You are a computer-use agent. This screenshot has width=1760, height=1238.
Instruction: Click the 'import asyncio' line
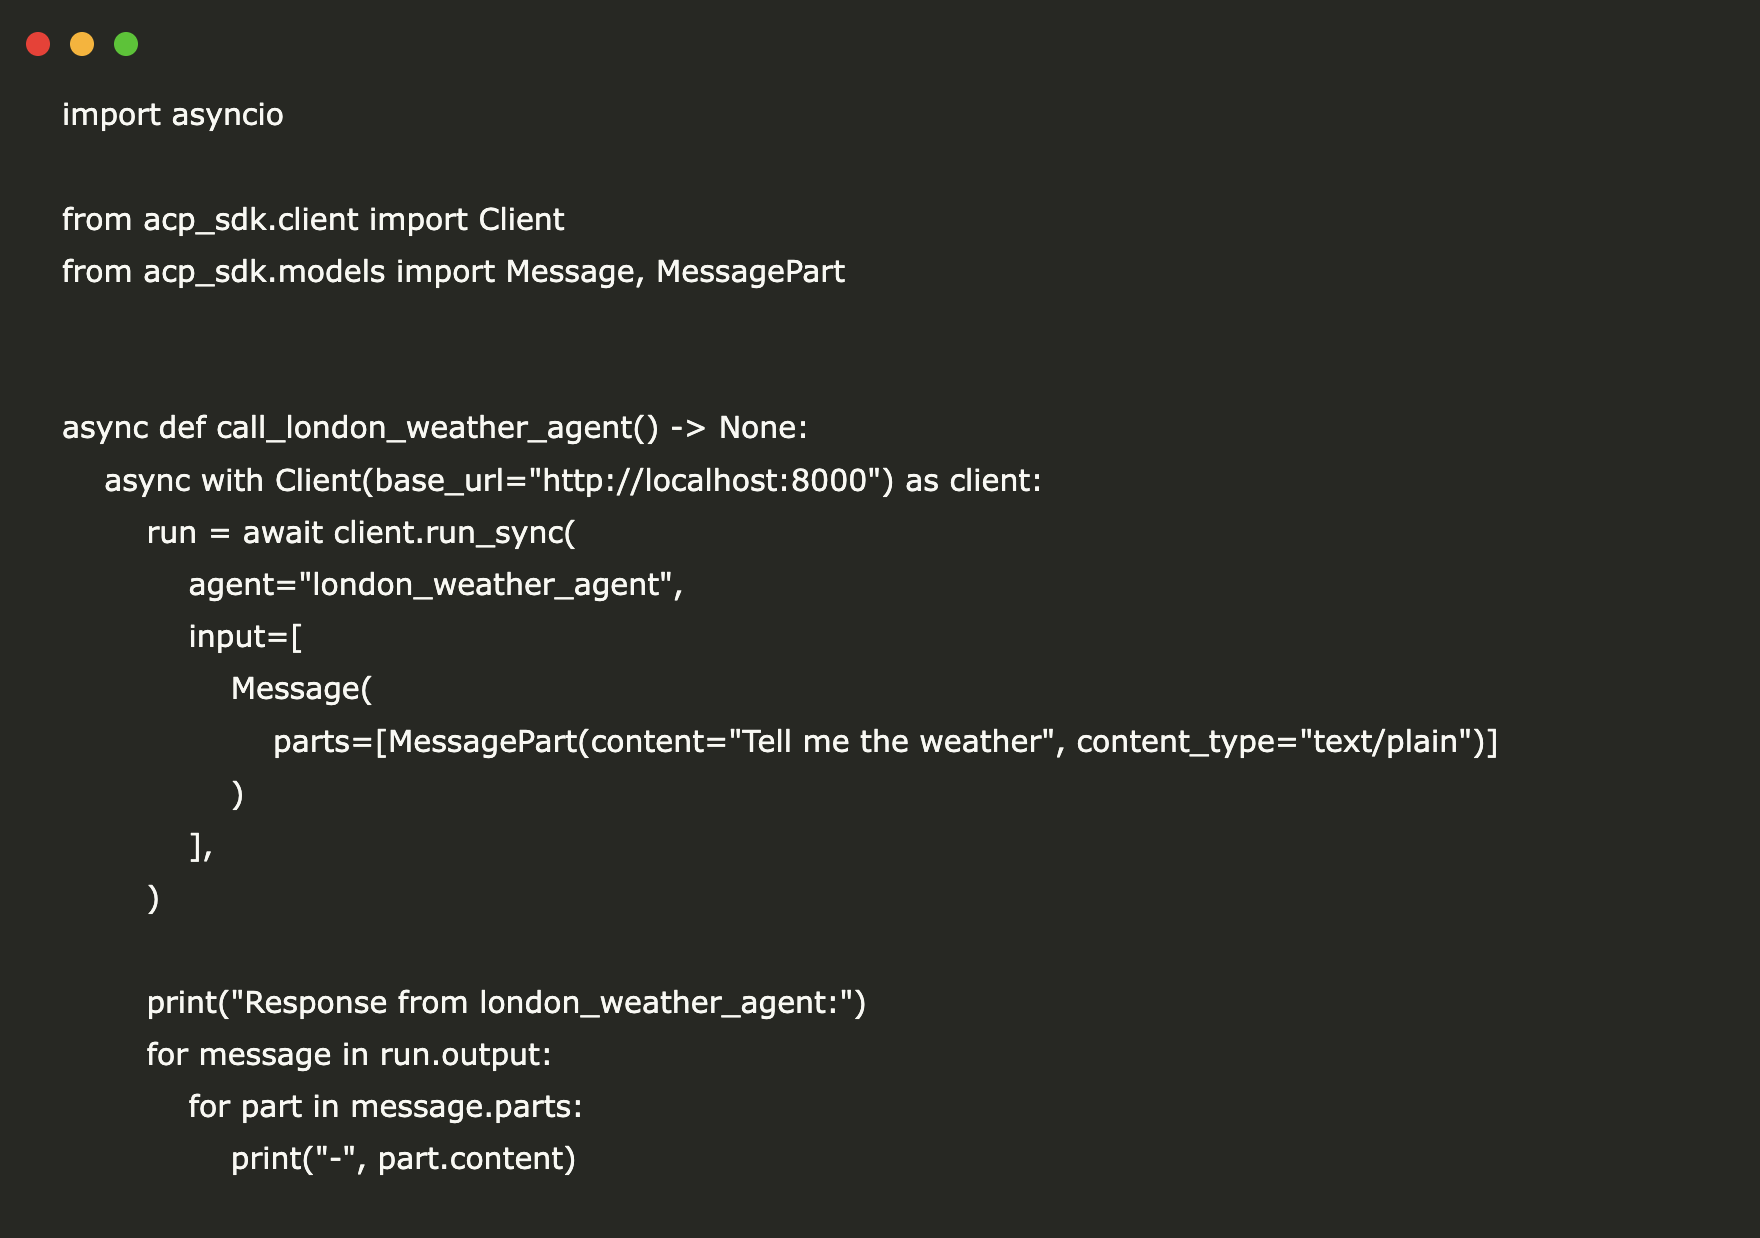click(172, 115)
